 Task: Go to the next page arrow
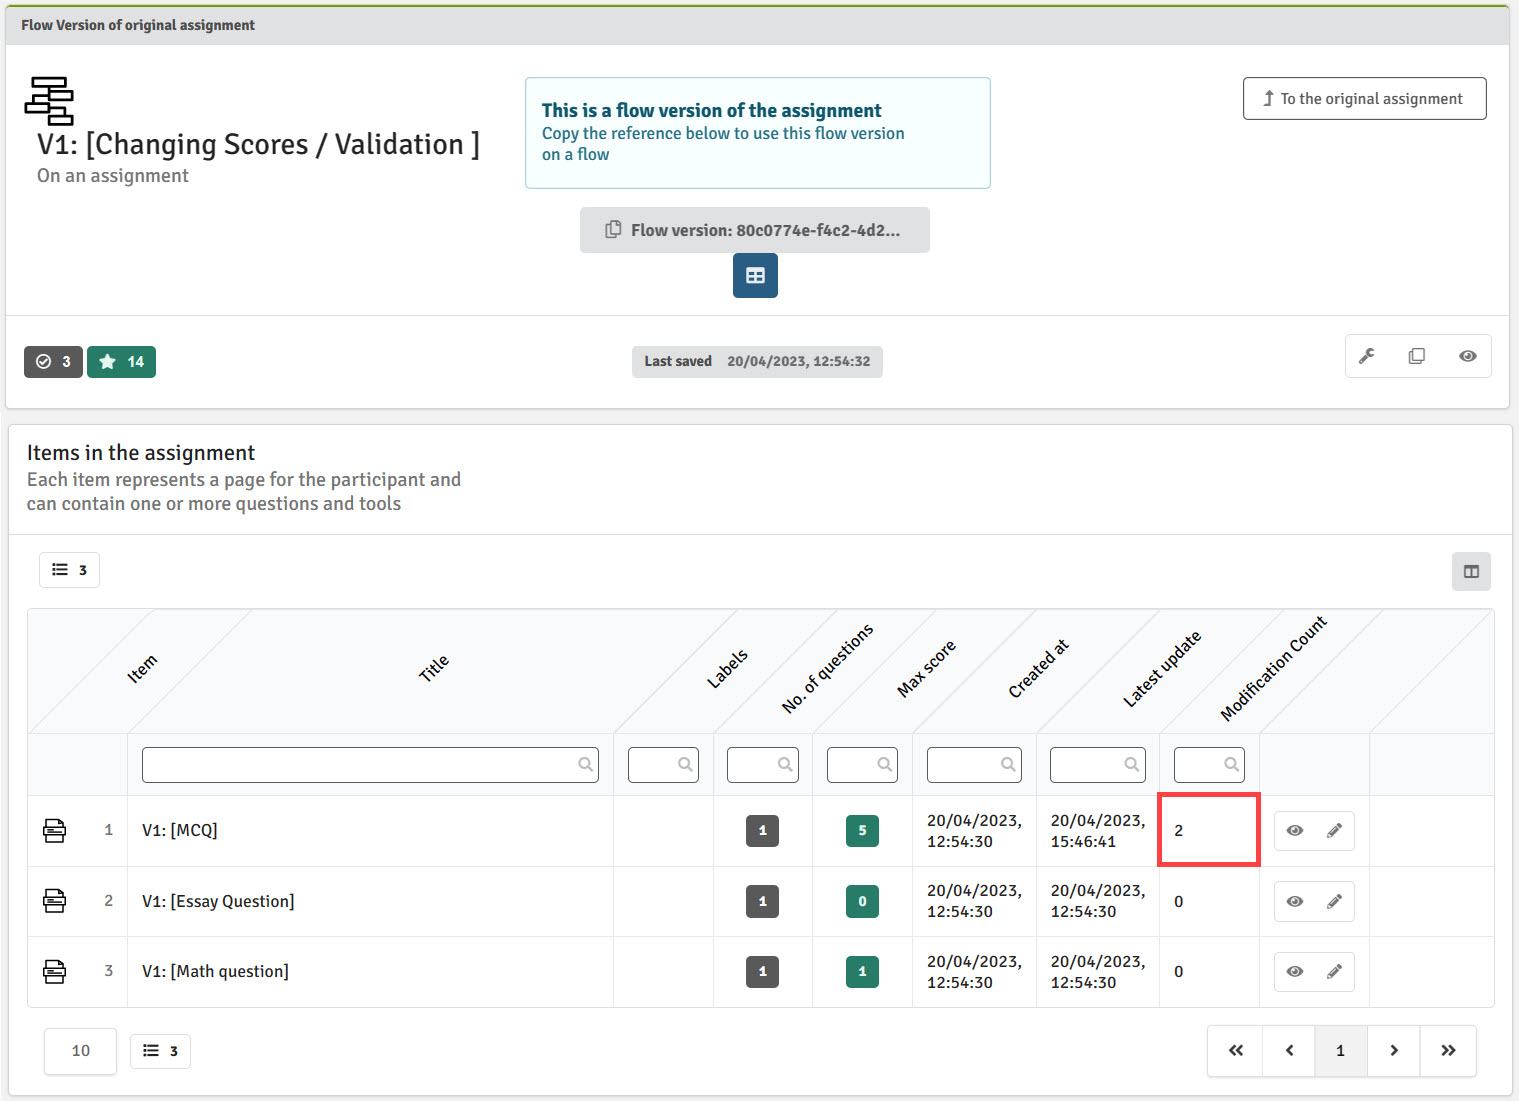point(1393,1051)
